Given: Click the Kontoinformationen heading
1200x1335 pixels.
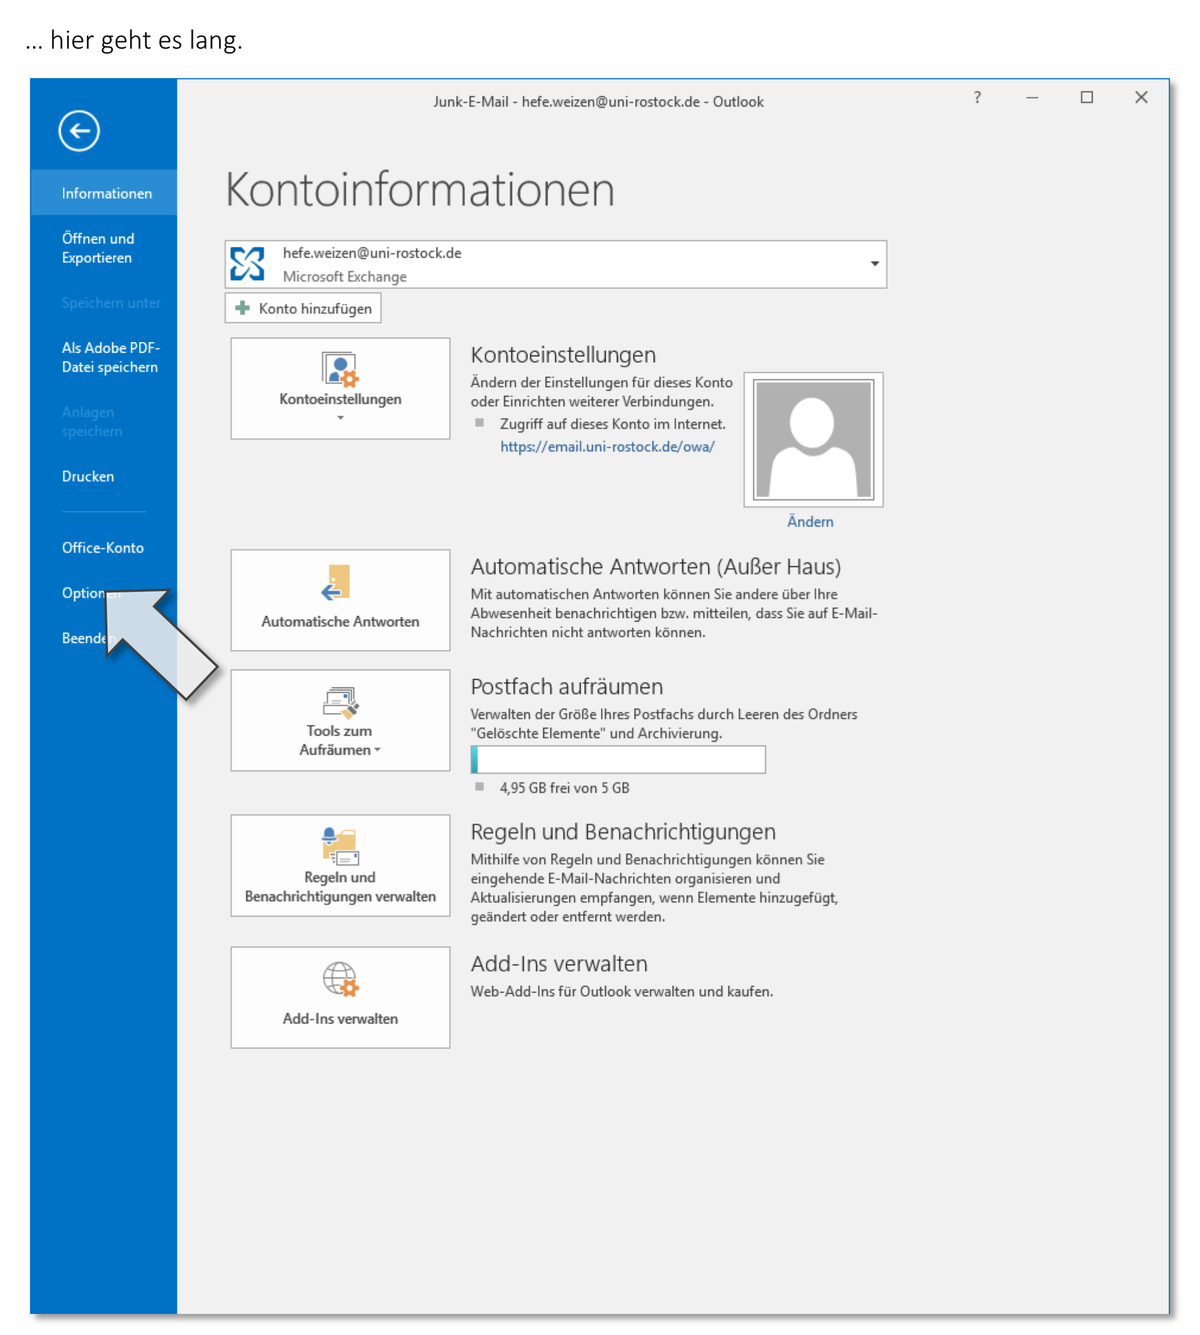Looking at the screenshot, I should (x=420, y=190).
